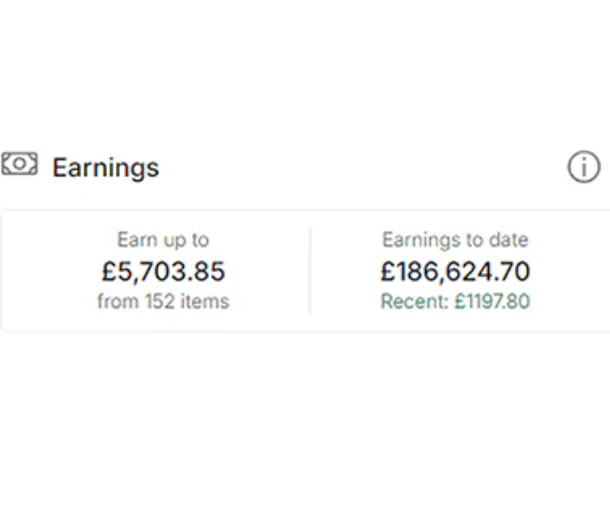Screen dimensions: 610x520
Task: Click the £1197.80 value after Recent
Action: (x=490, y=301)
